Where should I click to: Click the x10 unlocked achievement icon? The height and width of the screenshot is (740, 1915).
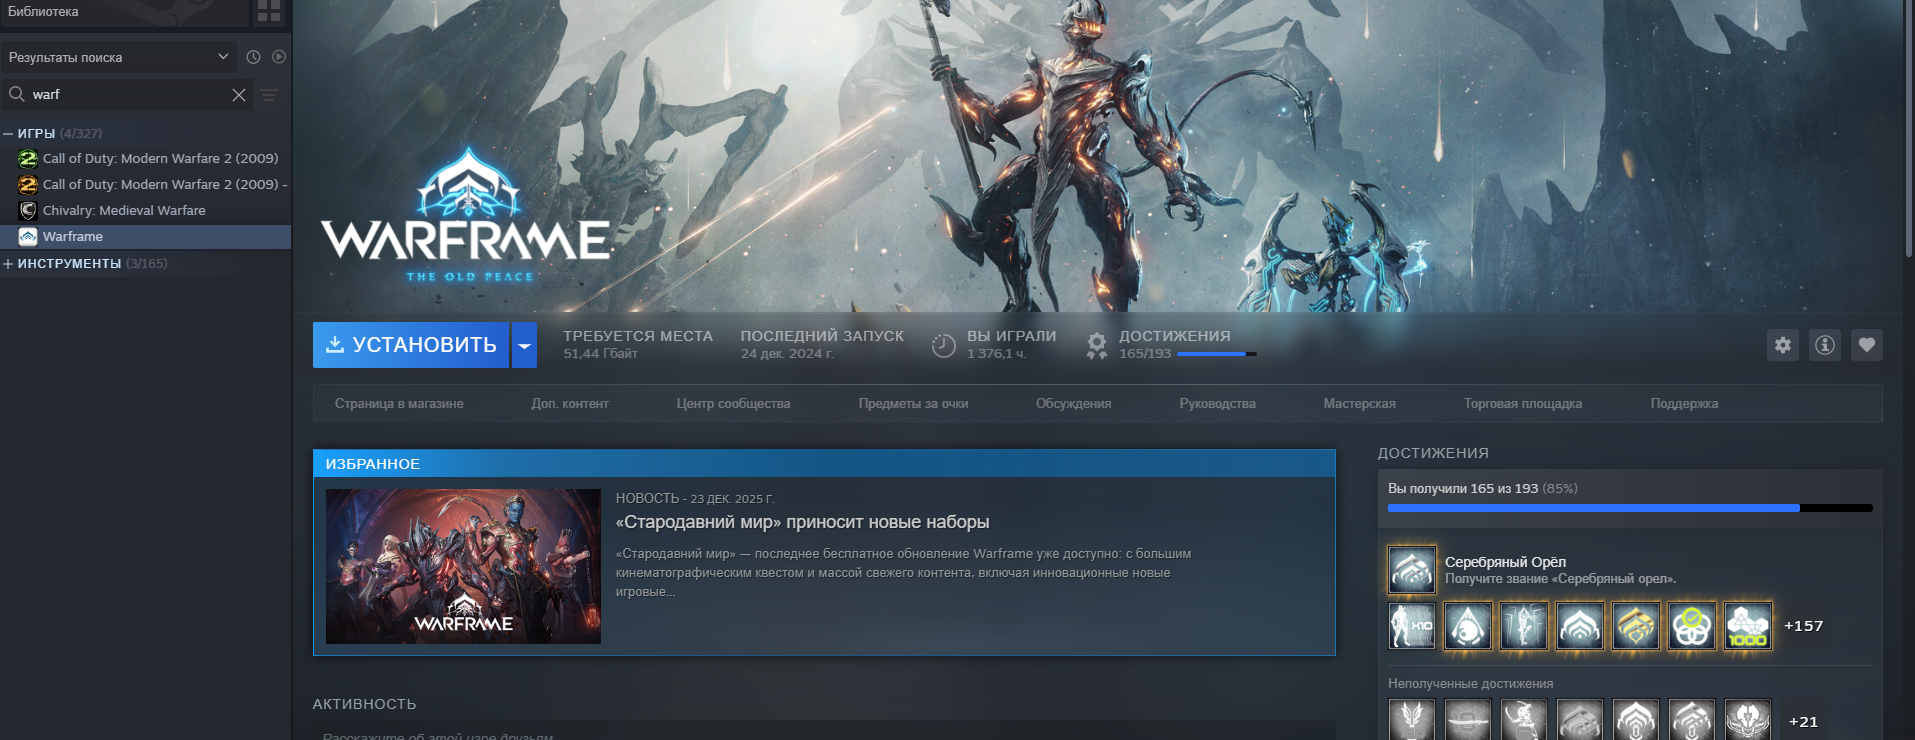[x=1412, y=626]
